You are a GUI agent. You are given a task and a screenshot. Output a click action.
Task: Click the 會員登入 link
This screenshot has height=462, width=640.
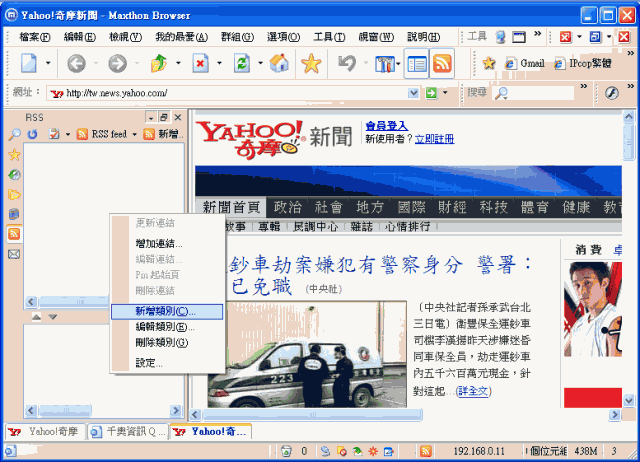[387, 126]
